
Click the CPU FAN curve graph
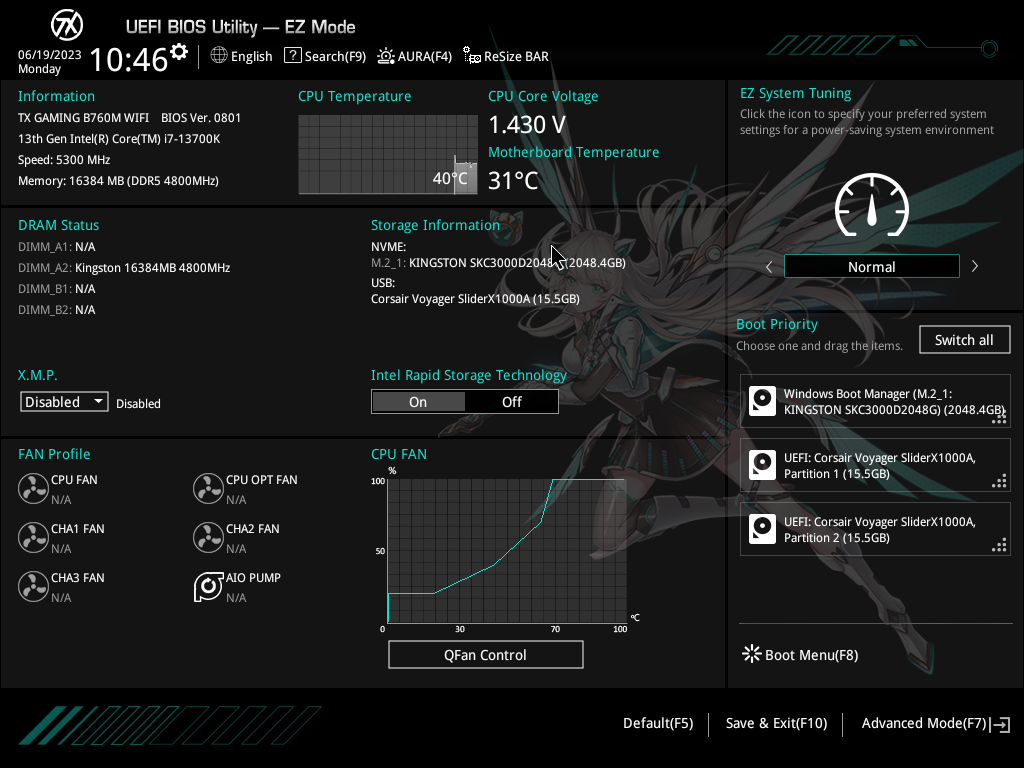point(505,550)
